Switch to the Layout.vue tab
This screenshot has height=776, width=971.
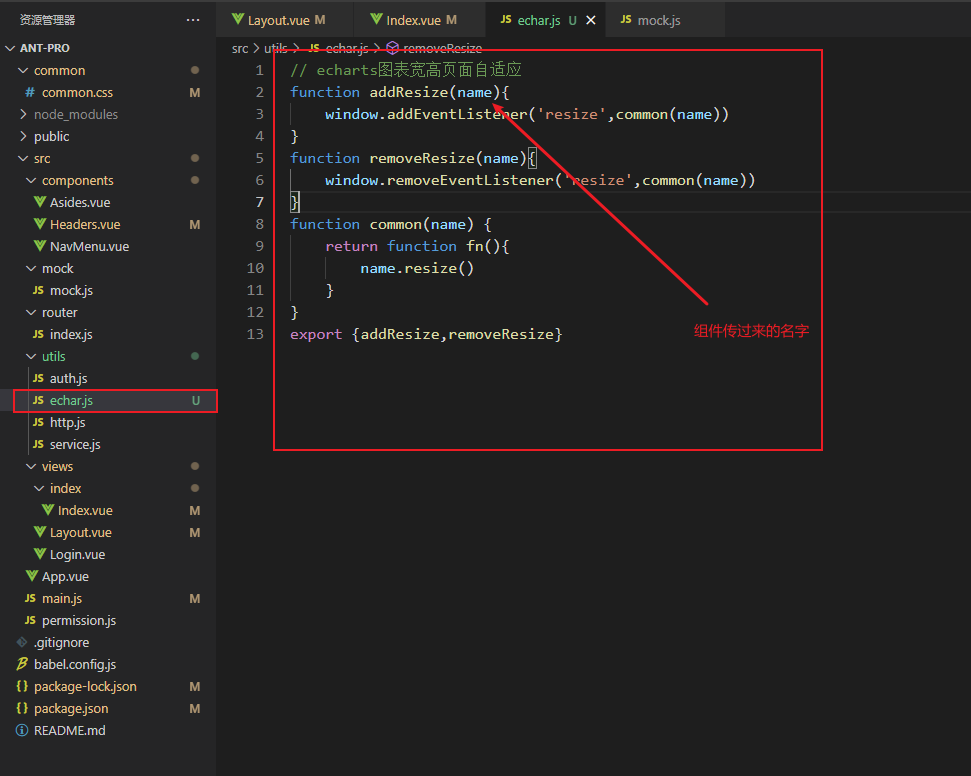pos(285,20)
